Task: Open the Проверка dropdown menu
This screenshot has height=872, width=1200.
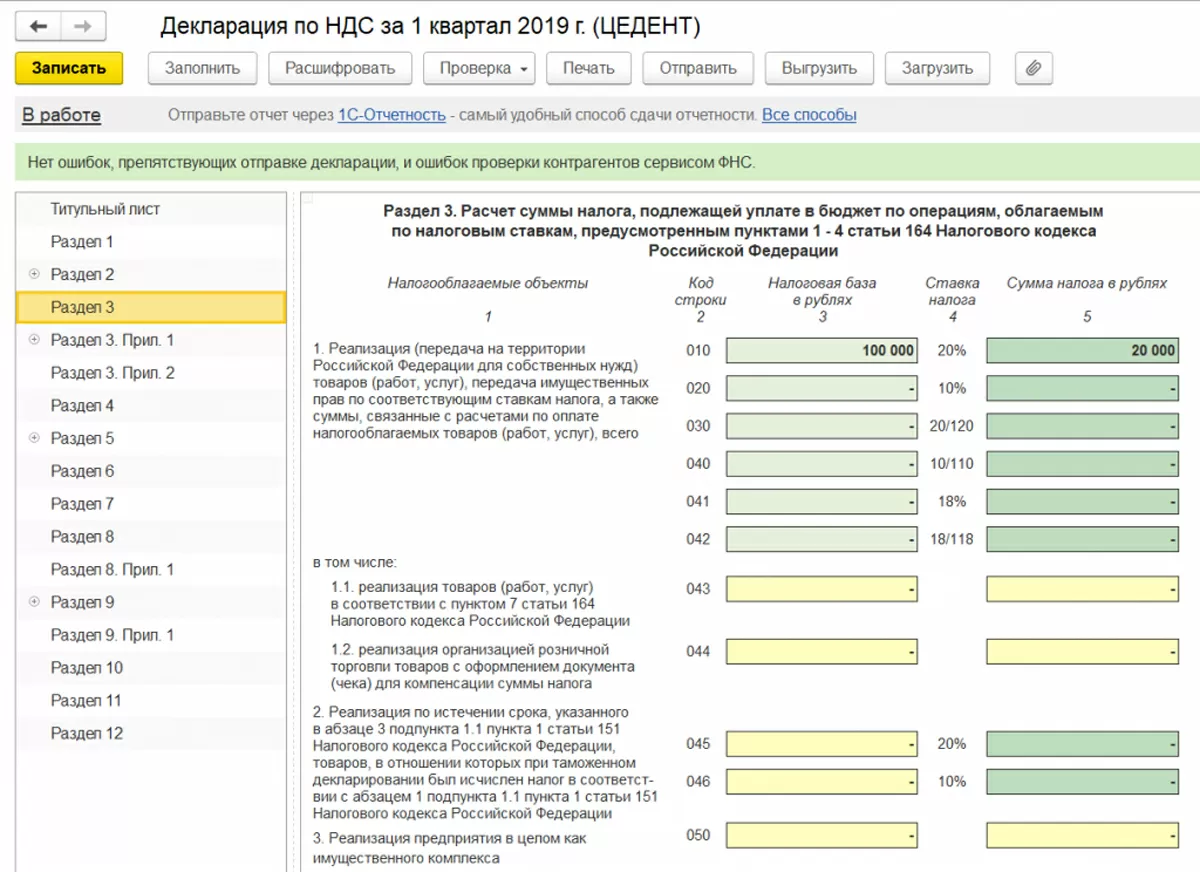Action: point(479,68)
